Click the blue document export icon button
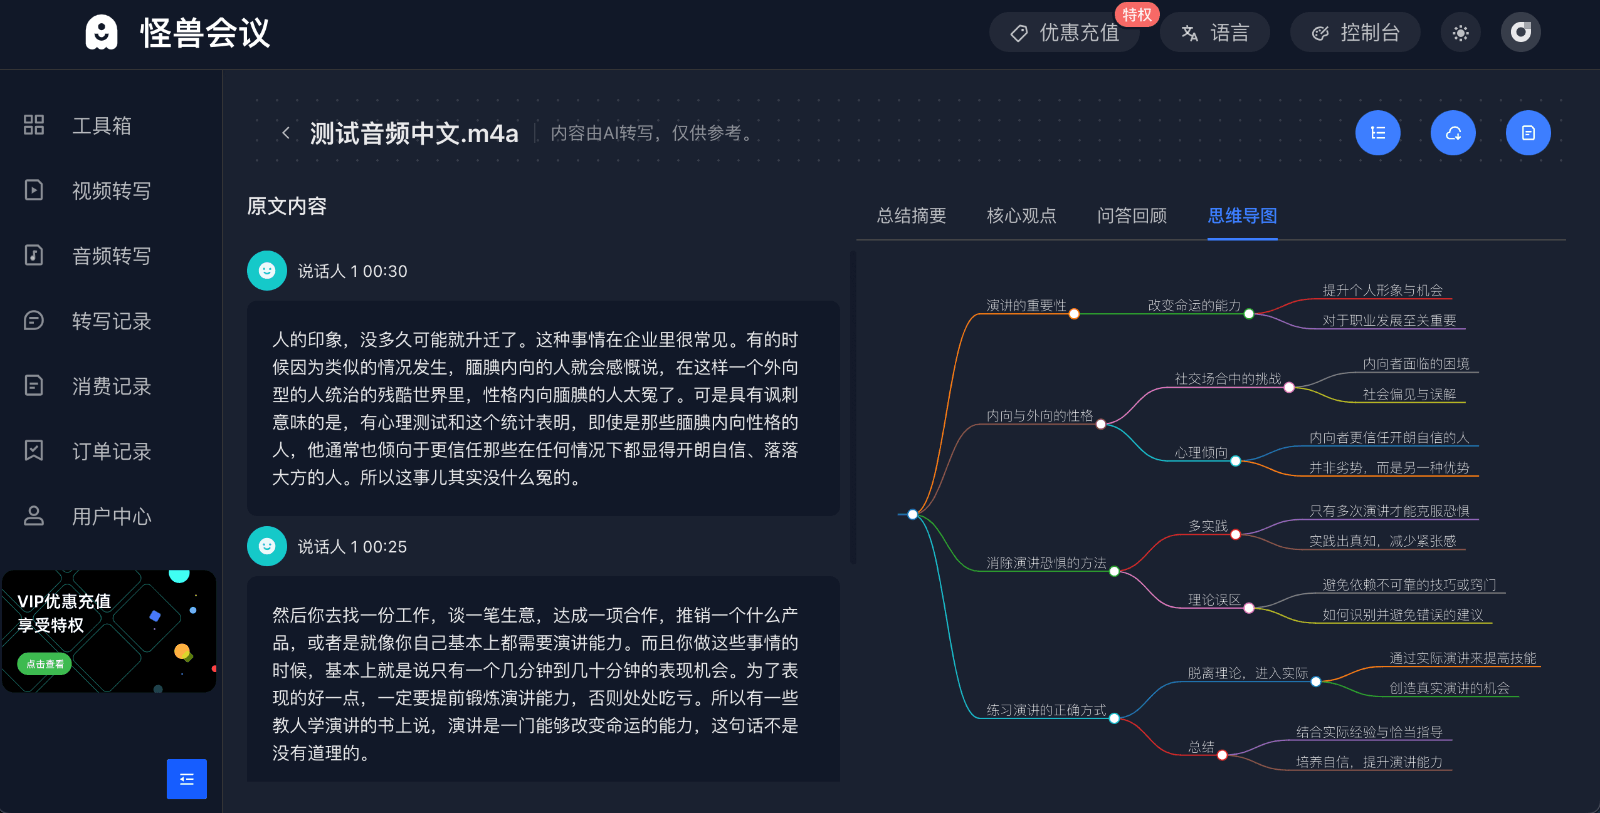 pos(1528,133)
